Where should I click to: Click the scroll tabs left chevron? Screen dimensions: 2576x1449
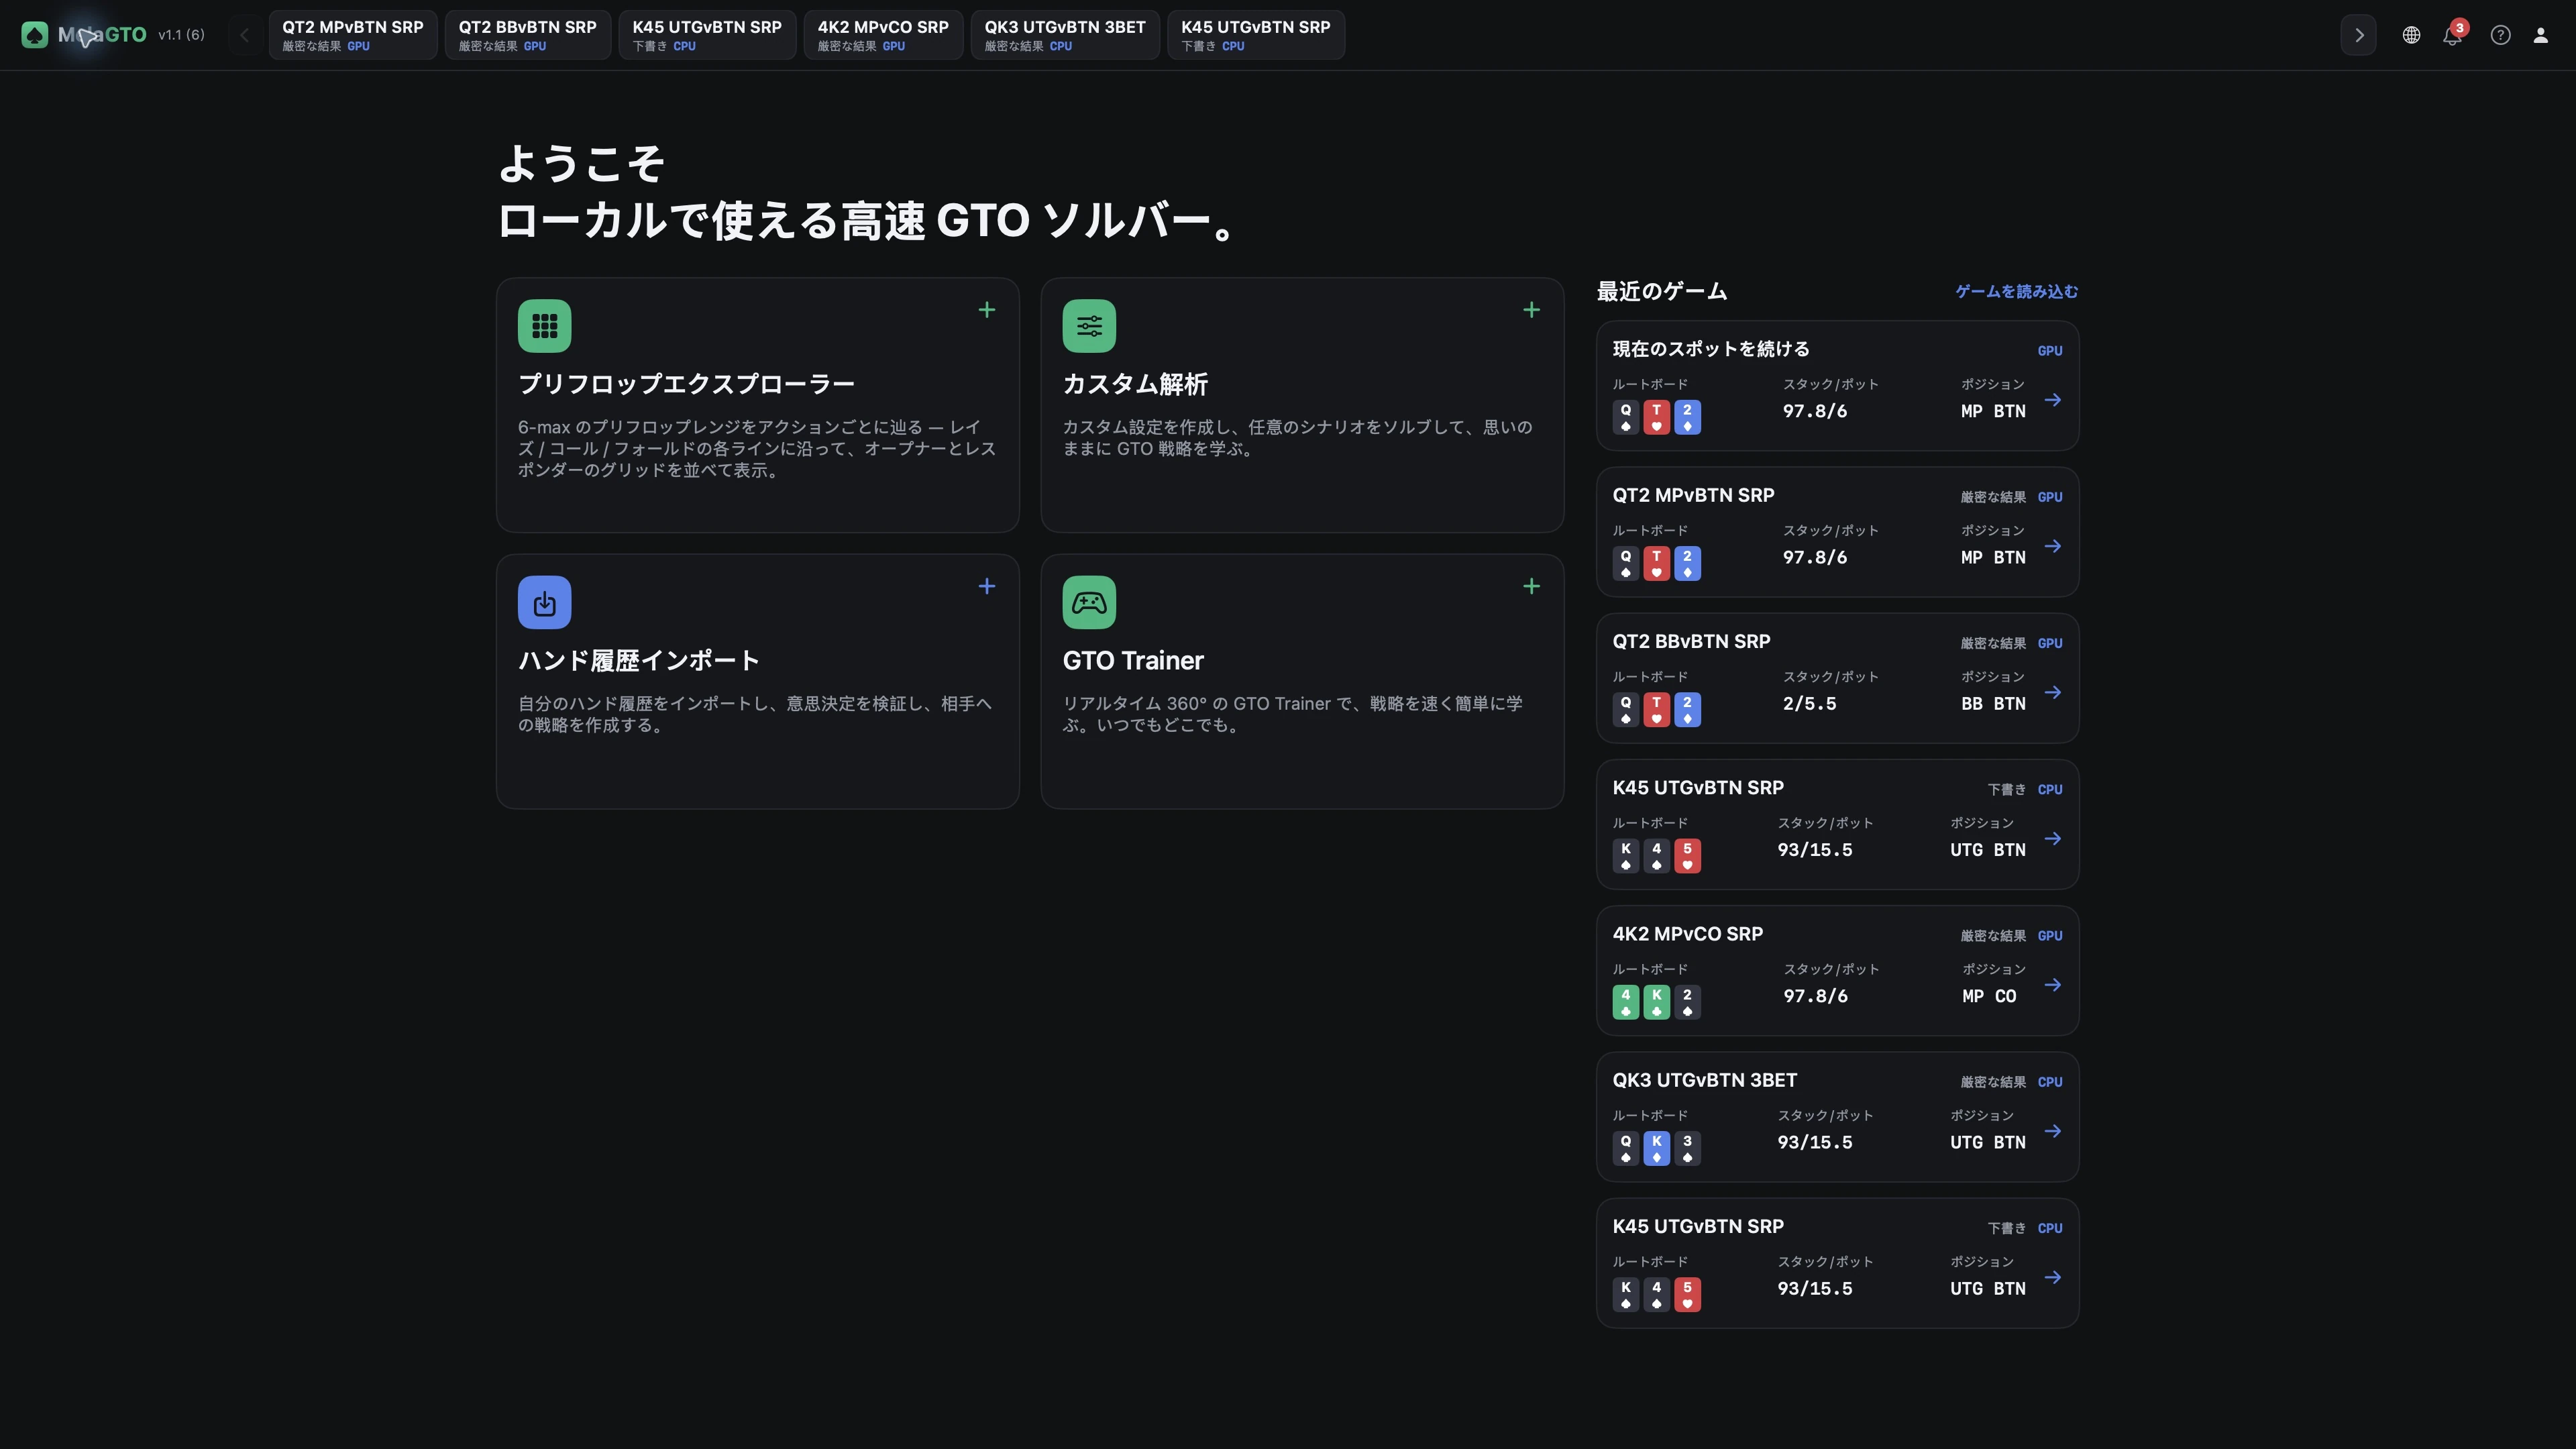click(244, 35)
